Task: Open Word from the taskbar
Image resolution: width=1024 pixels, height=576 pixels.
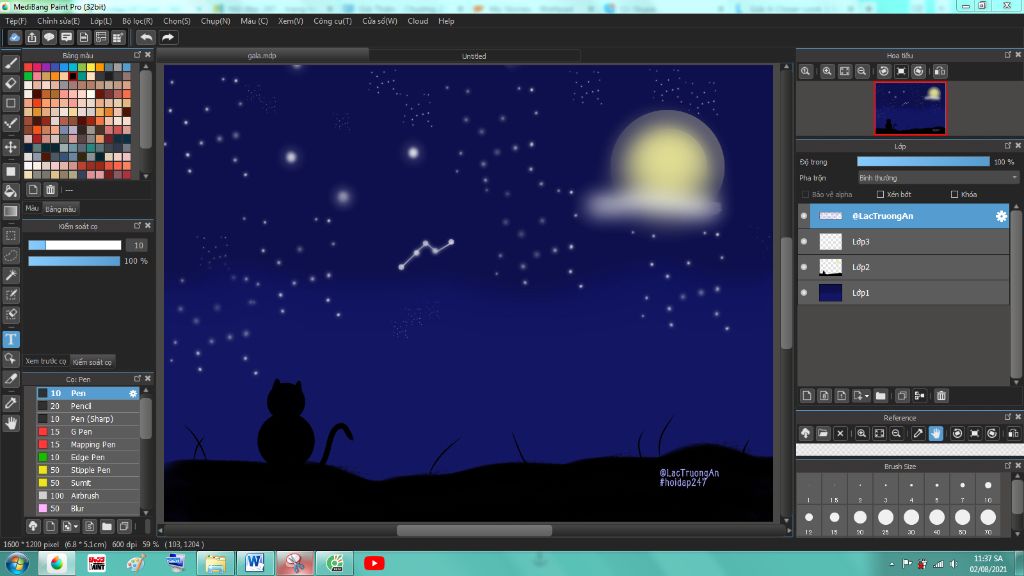Action: pos(255,563)
